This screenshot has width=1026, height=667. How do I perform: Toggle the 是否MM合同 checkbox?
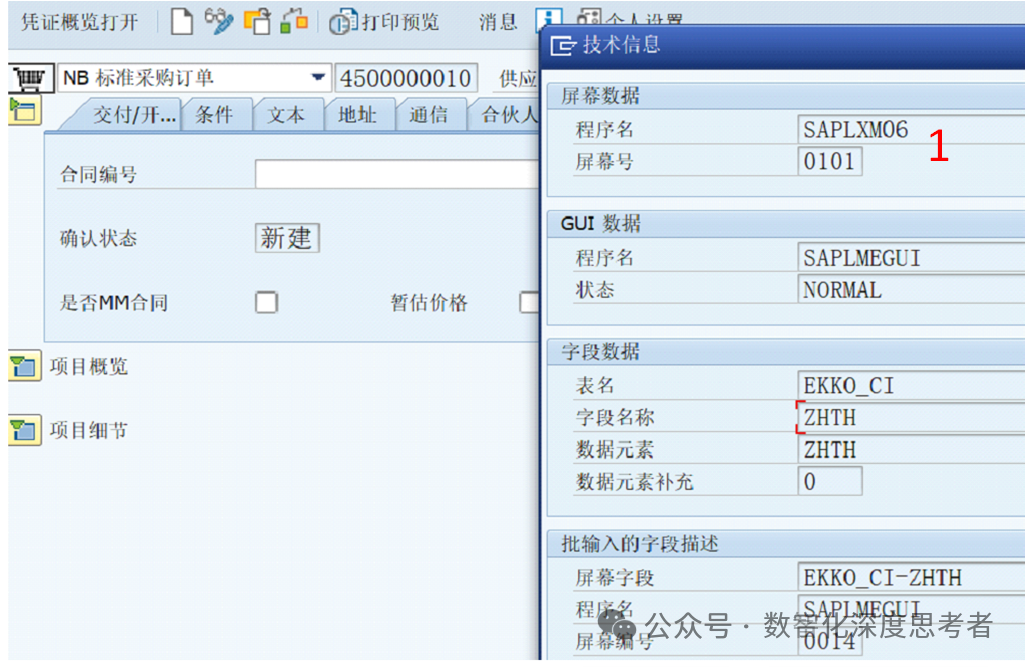click(x=266, y=301)
